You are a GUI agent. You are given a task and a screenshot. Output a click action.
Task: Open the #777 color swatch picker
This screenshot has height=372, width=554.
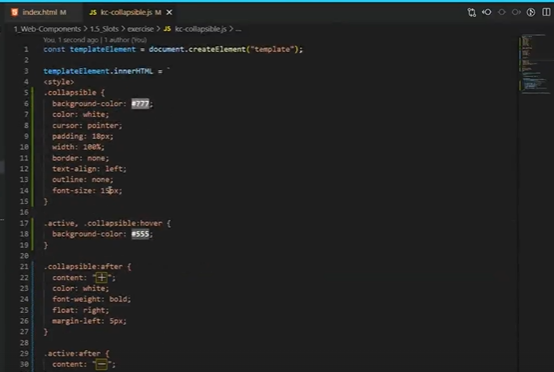(140, 104)
